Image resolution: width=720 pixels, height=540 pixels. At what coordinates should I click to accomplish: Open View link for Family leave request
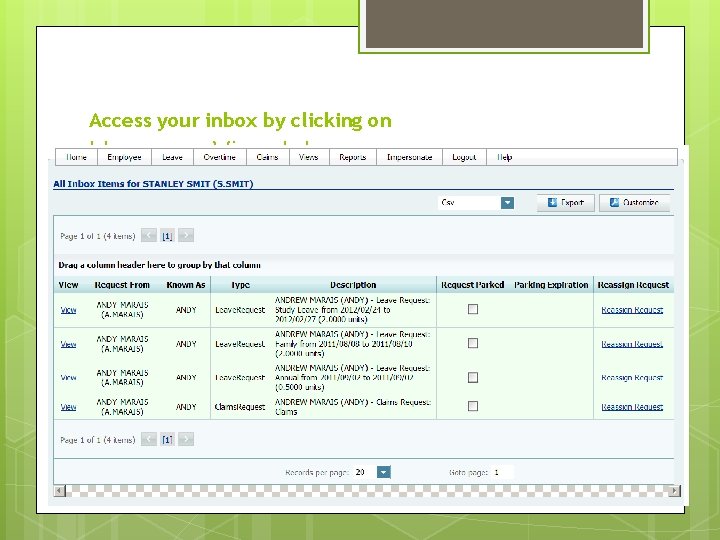pos(68,344)
